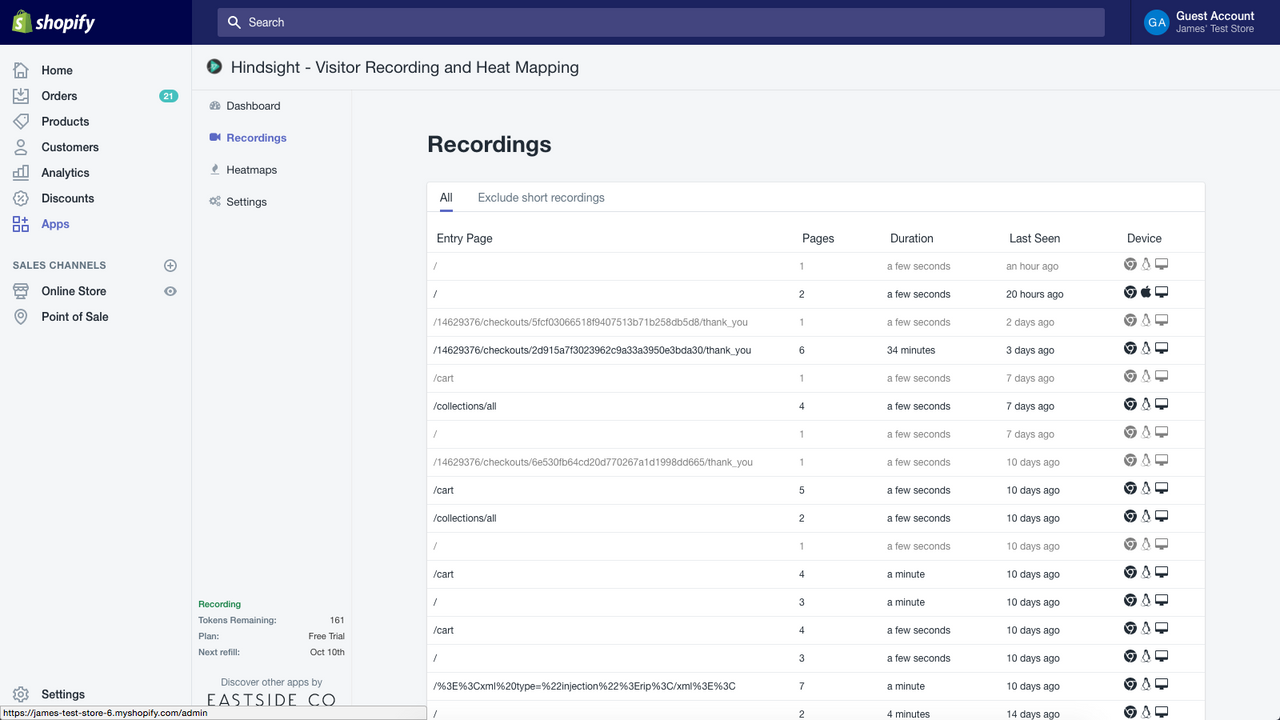Click the Home icon in the Shopify sidebar

20,70
